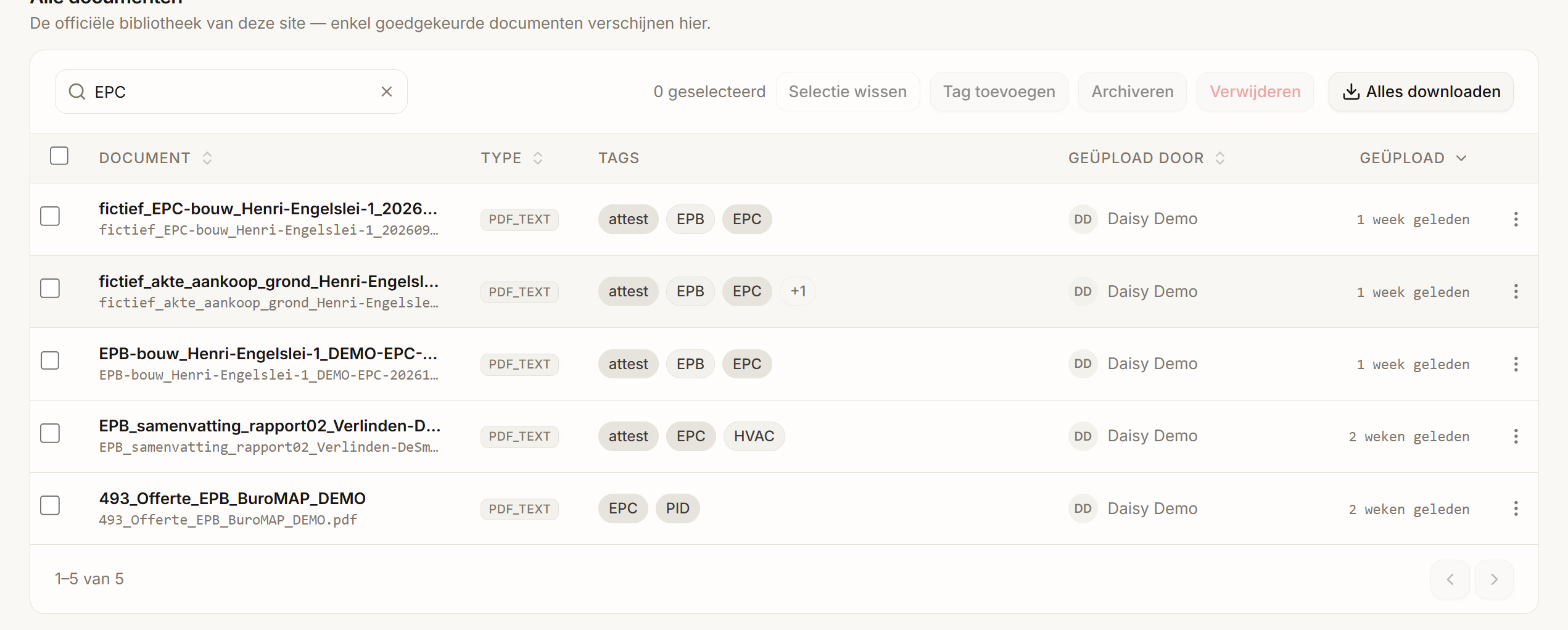Click filename 493_Offerte_EPB_BuroMAP_DEMO.pdf subtitle
The image size is (1568, 630).
(x=228, y=520)
